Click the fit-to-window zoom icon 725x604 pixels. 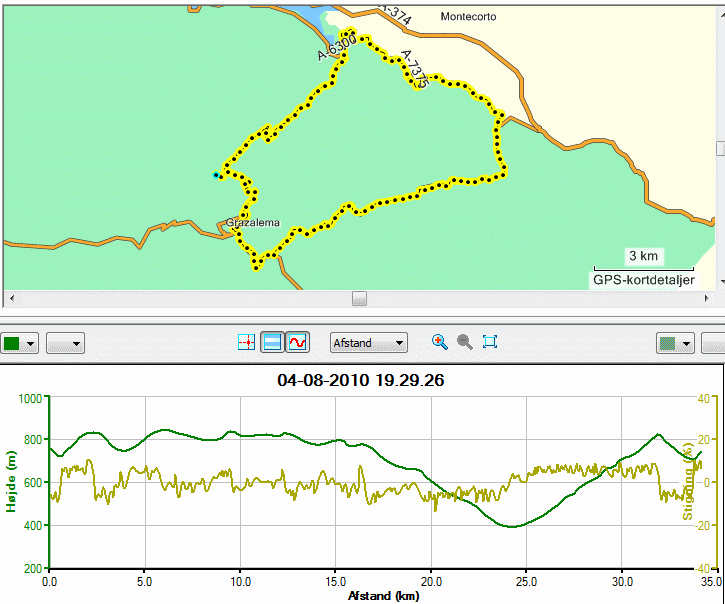pos(490,342)
